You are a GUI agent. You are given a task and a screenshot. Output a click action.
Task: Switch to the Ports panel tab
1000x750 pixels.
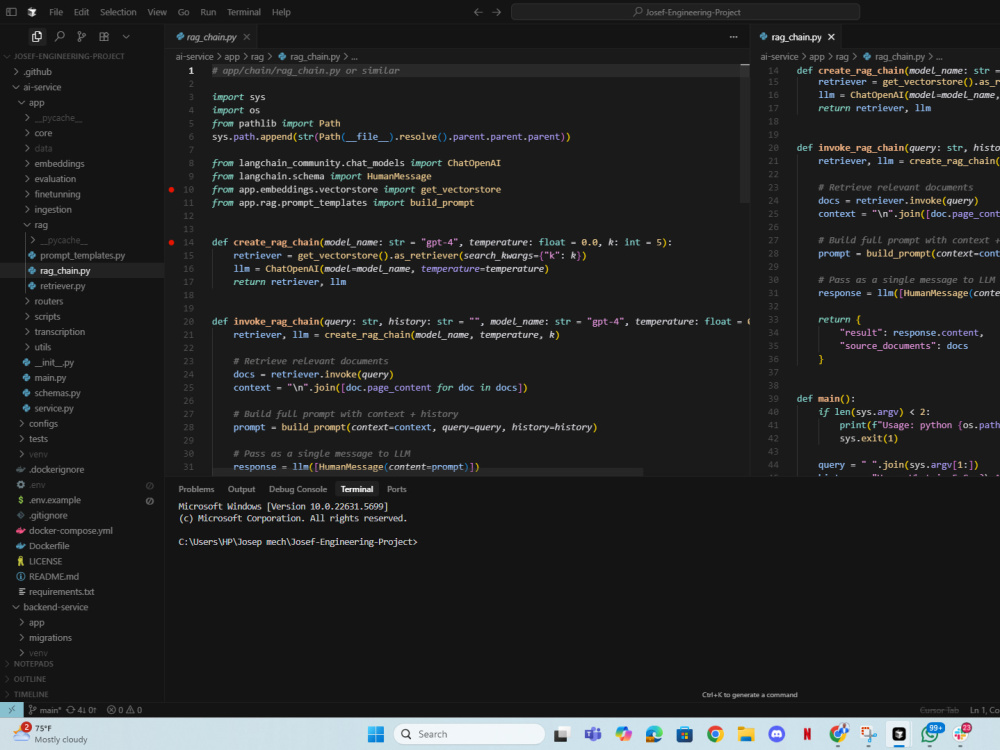[x=397, y=489]
